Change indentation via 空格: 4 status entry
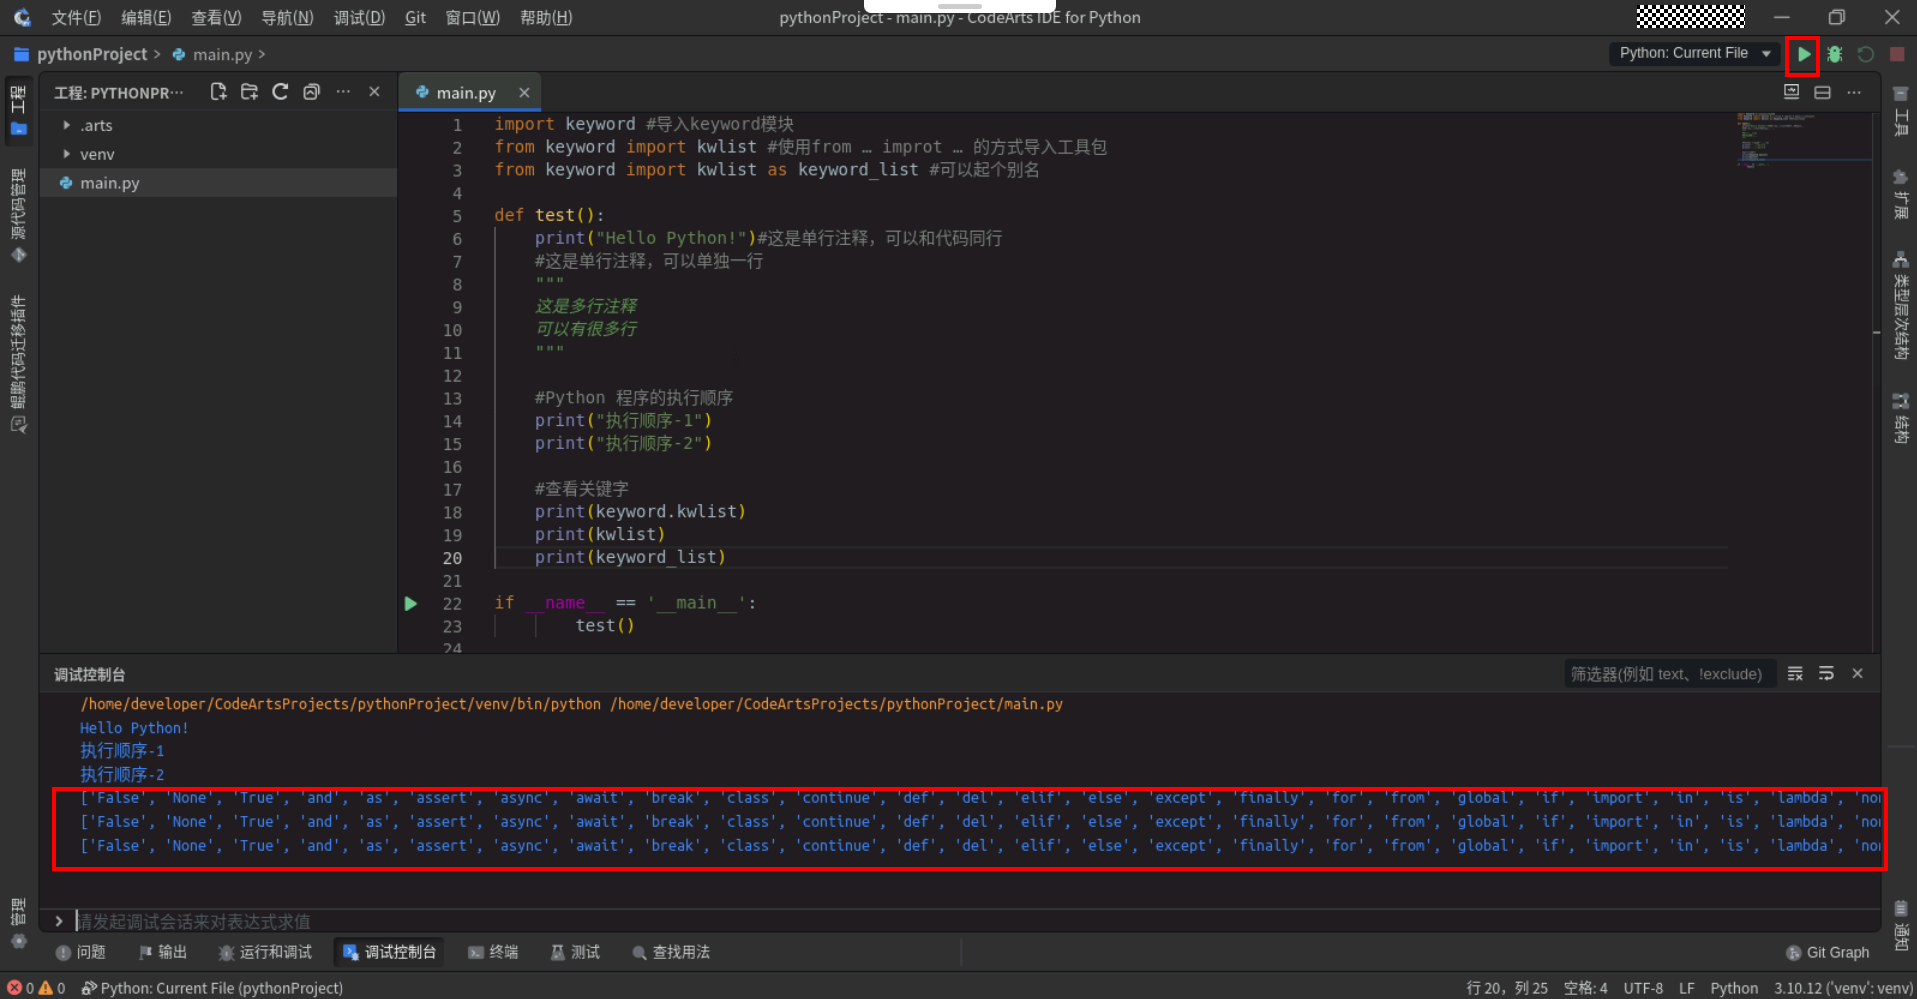 click(x=1586, y=988)
